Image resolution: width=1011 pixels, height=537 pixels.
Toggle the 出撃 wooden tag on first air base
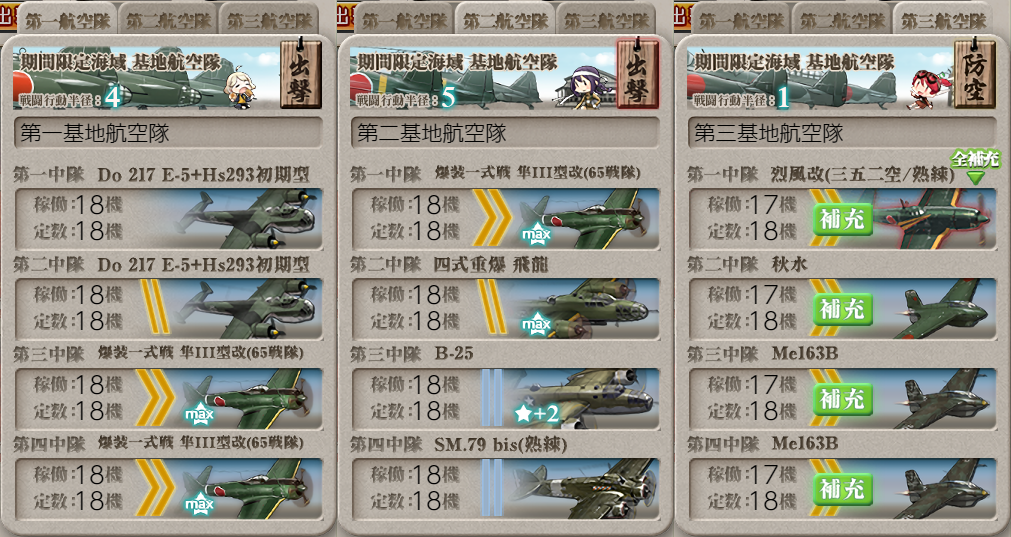(x=301, y=73)
